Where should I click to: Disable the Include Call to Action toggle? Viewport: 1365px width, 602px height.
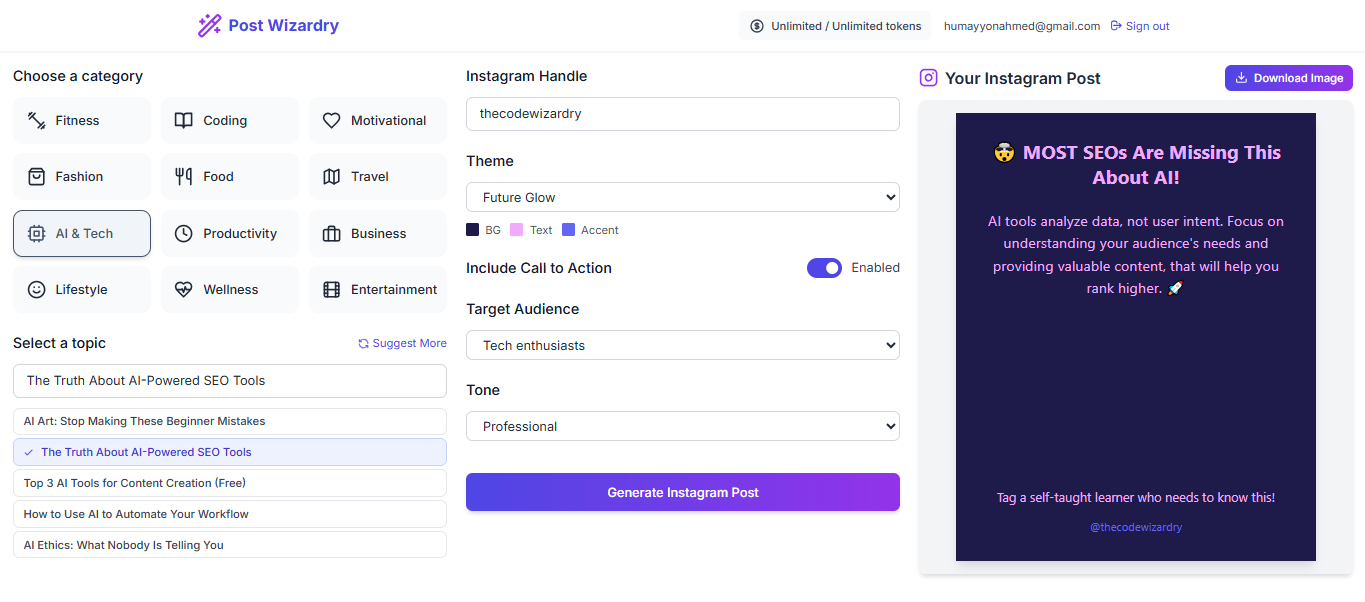(824, 268)
